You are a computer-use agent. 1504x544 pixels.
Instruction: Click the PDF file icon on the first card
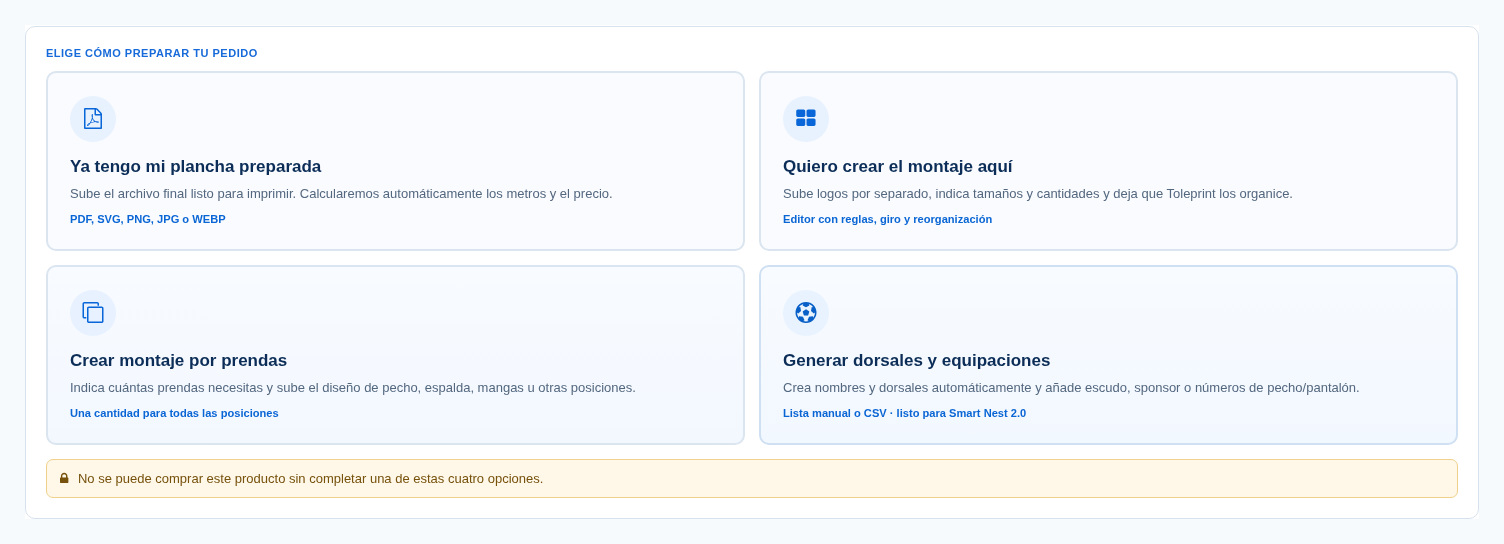[93, 119]
